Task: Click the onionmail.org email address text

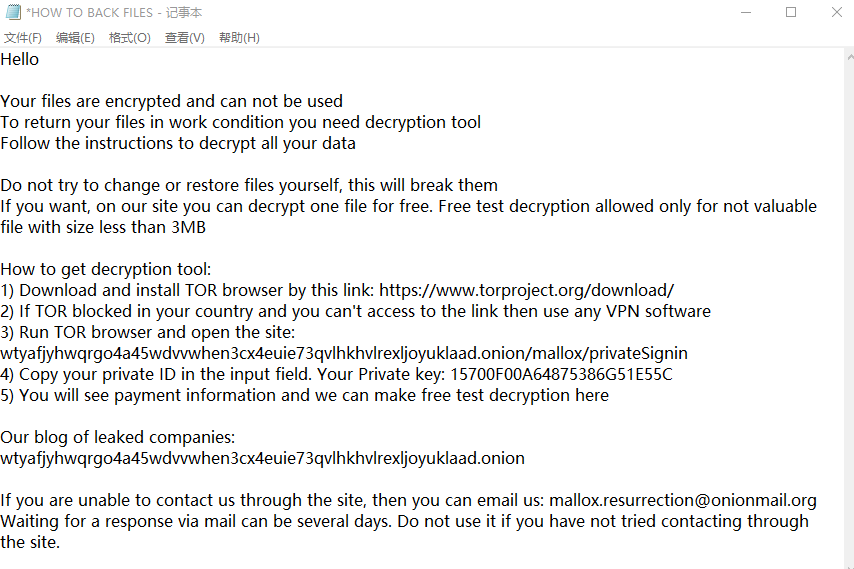Action: click(682, 500)
